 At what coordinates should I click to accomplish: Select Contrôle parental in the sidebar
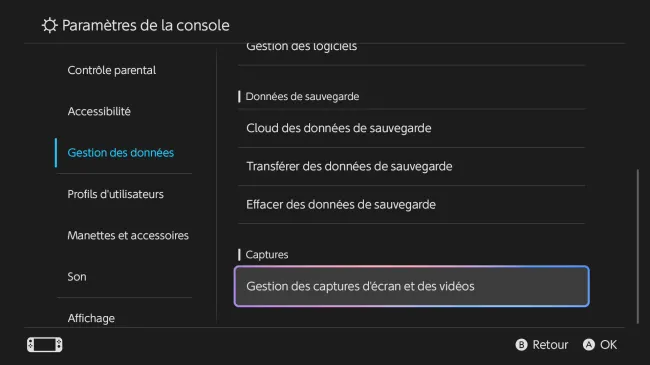point(112,70)
